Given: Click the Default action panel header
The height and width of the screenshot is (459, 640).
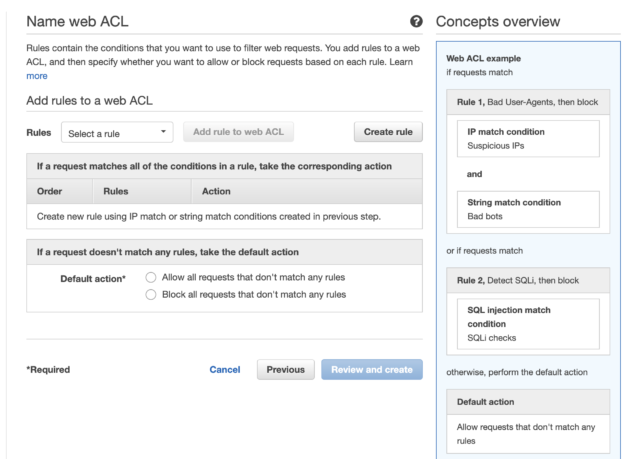Looking at the screenshot, I should tap(528, 402).
